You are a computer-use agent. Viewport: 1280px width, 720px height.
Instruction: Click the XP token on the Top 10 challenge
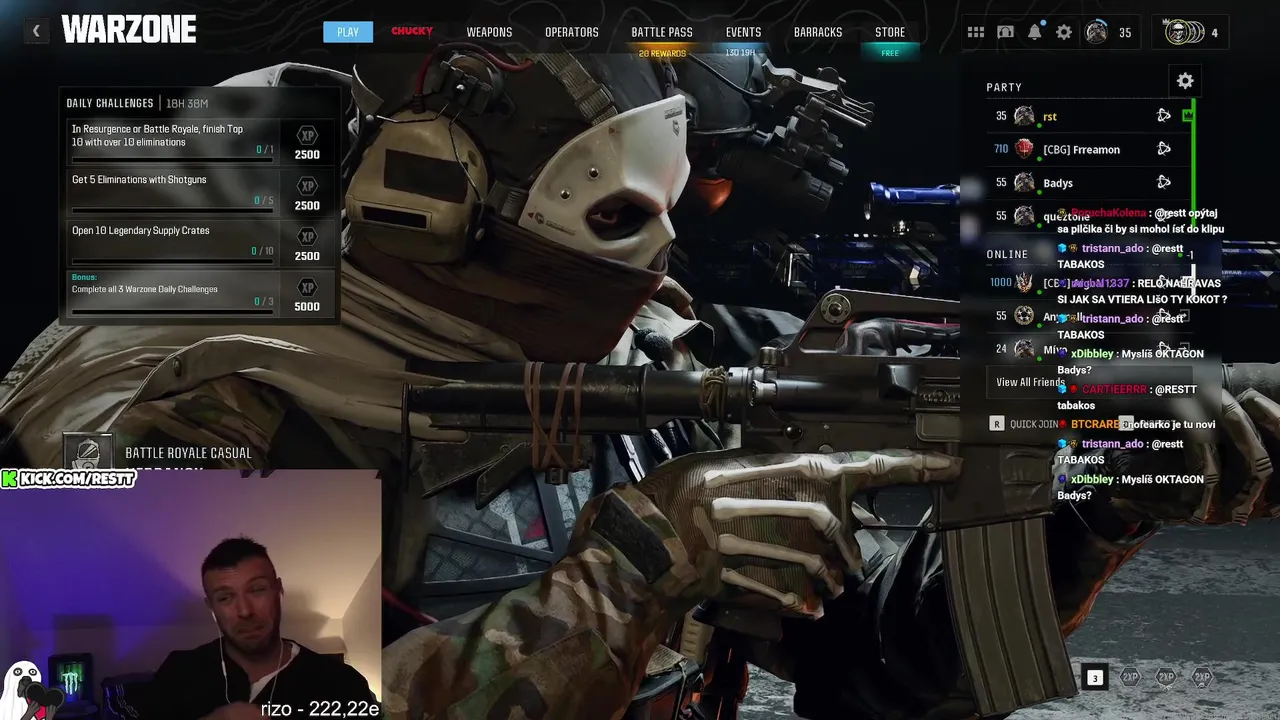(307, 135)
